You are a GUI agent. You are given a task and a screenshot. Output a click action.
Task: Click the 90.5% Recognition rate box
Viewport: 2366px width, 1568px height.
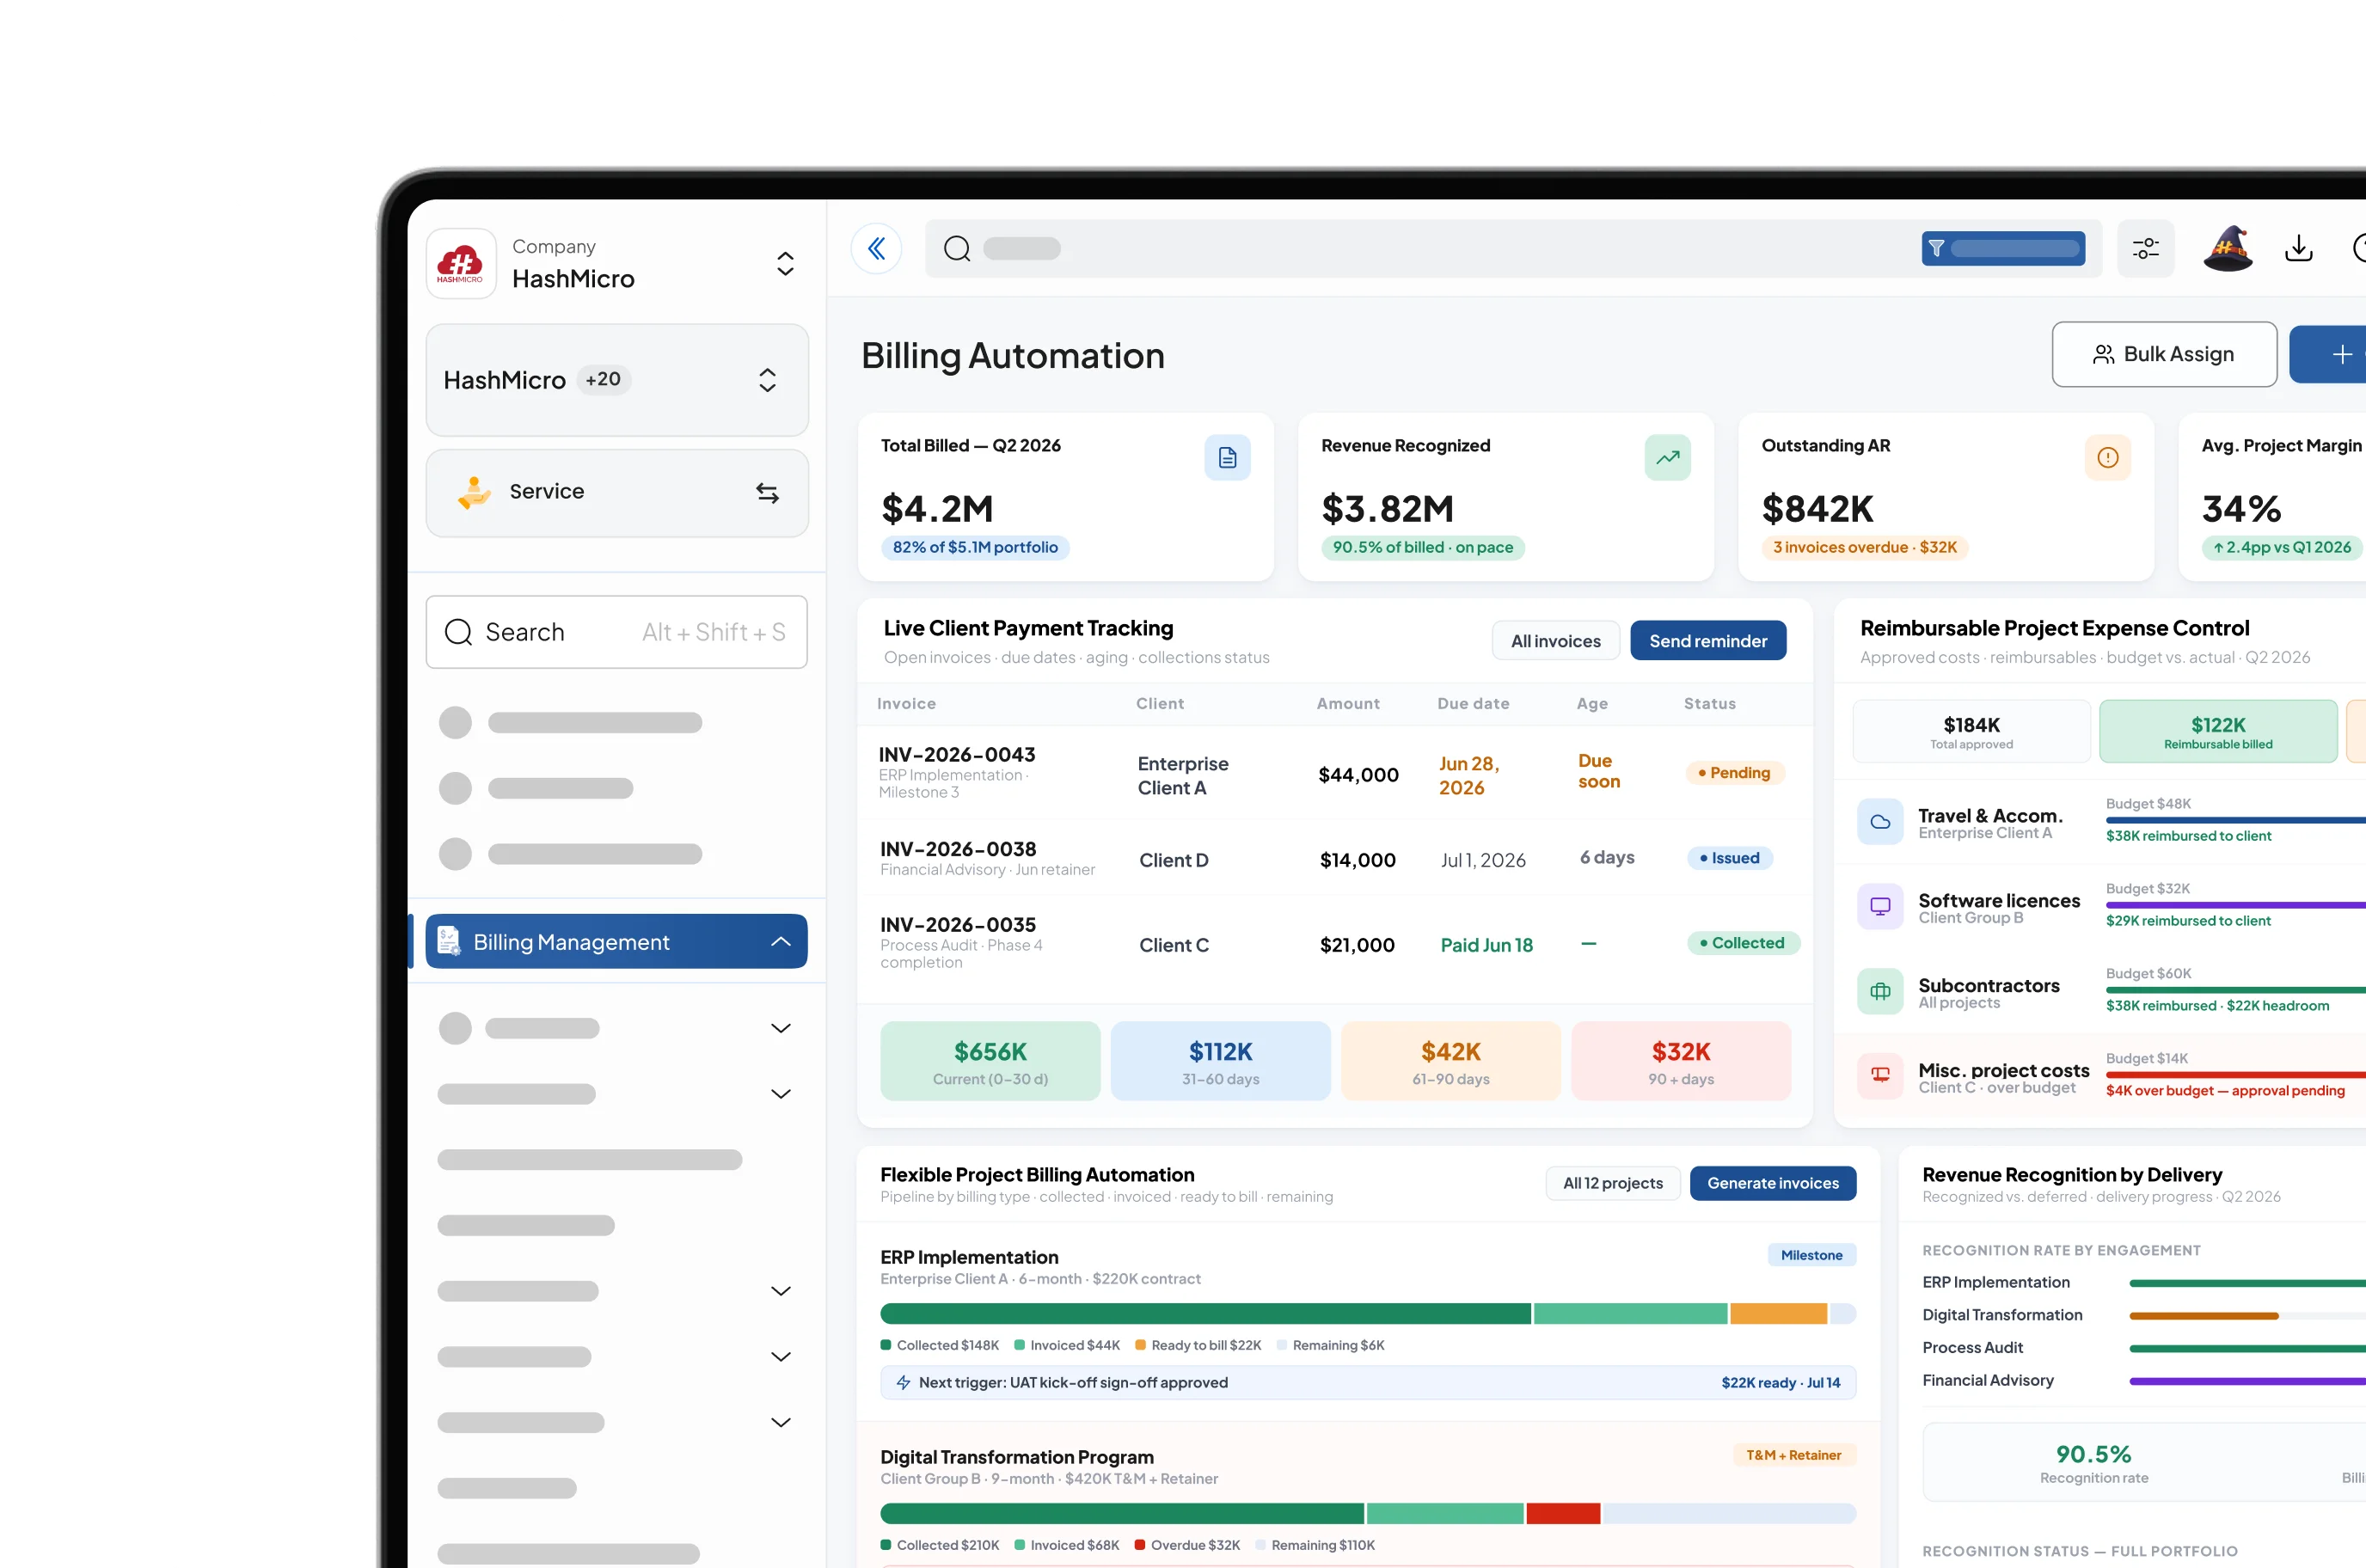(x=2093, y=1463)
